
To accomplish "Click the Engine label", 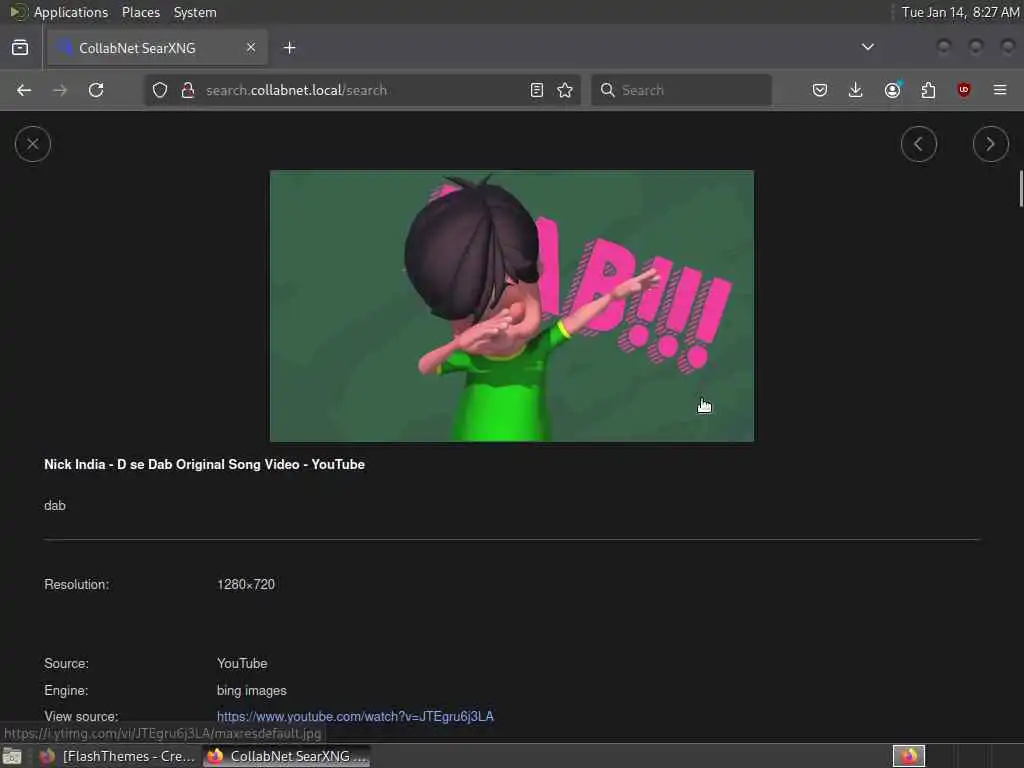I will (66, 690).
